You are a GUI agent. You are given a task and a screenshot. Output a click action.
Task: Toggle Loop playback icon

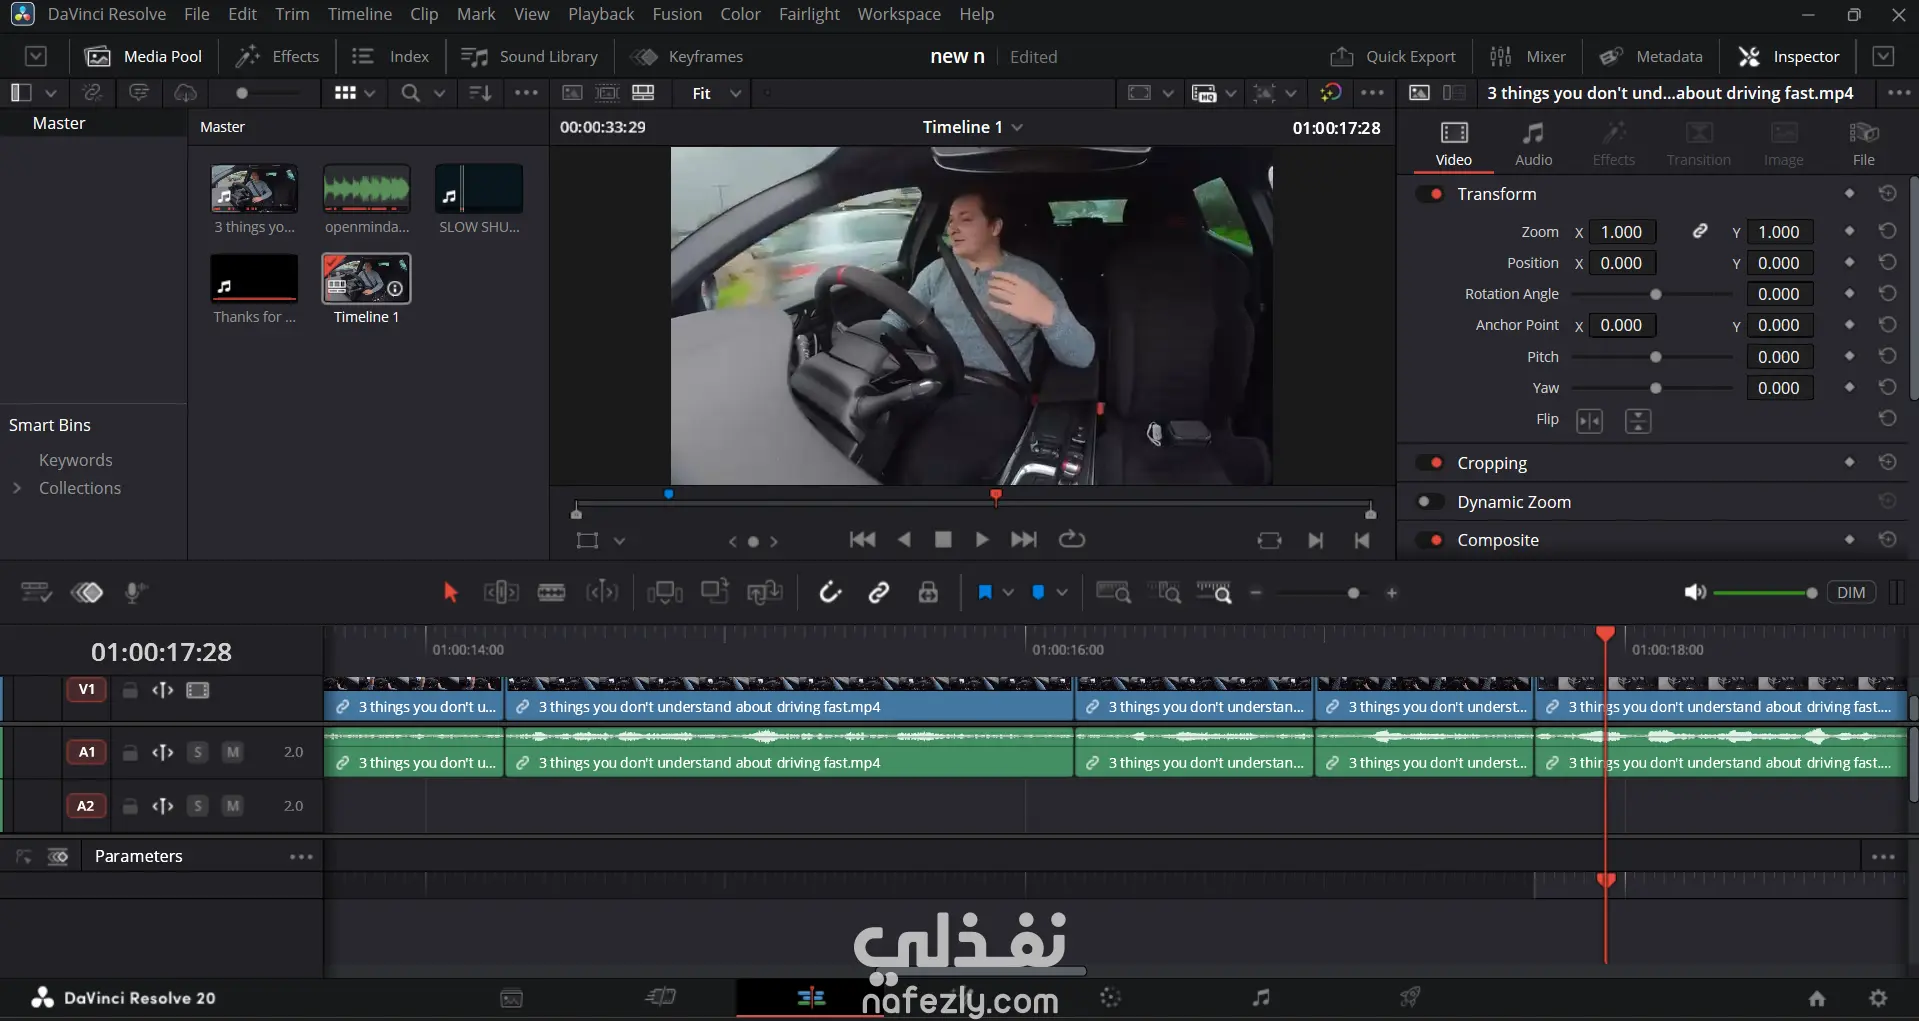[1072, 540]
